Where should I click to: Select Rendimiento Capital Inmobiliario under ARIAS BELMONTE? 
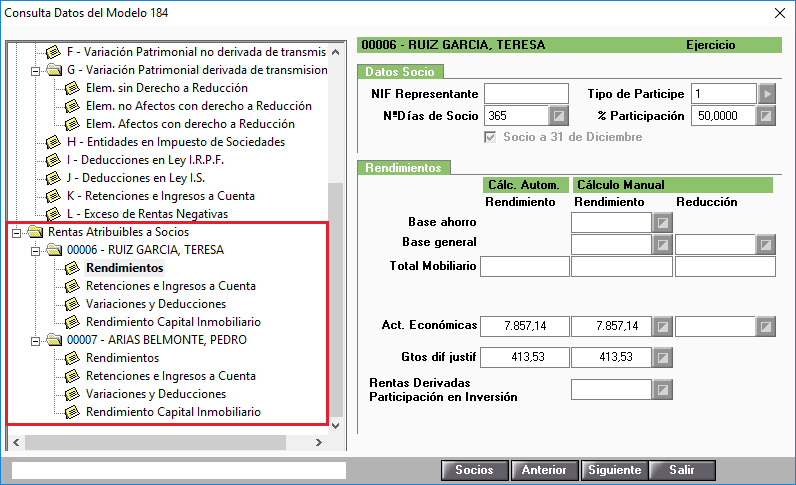(173, 412)
